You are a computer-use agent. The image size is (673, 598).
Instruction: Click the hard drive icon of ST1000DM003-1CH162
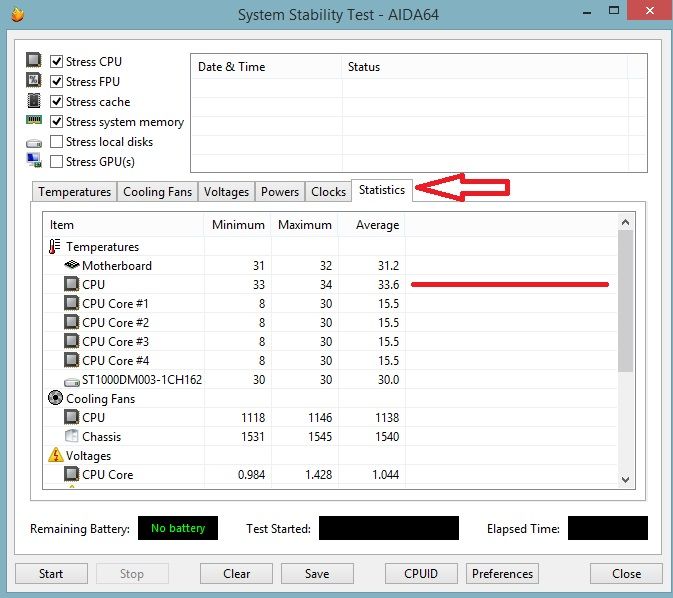(x=72, y=381)
